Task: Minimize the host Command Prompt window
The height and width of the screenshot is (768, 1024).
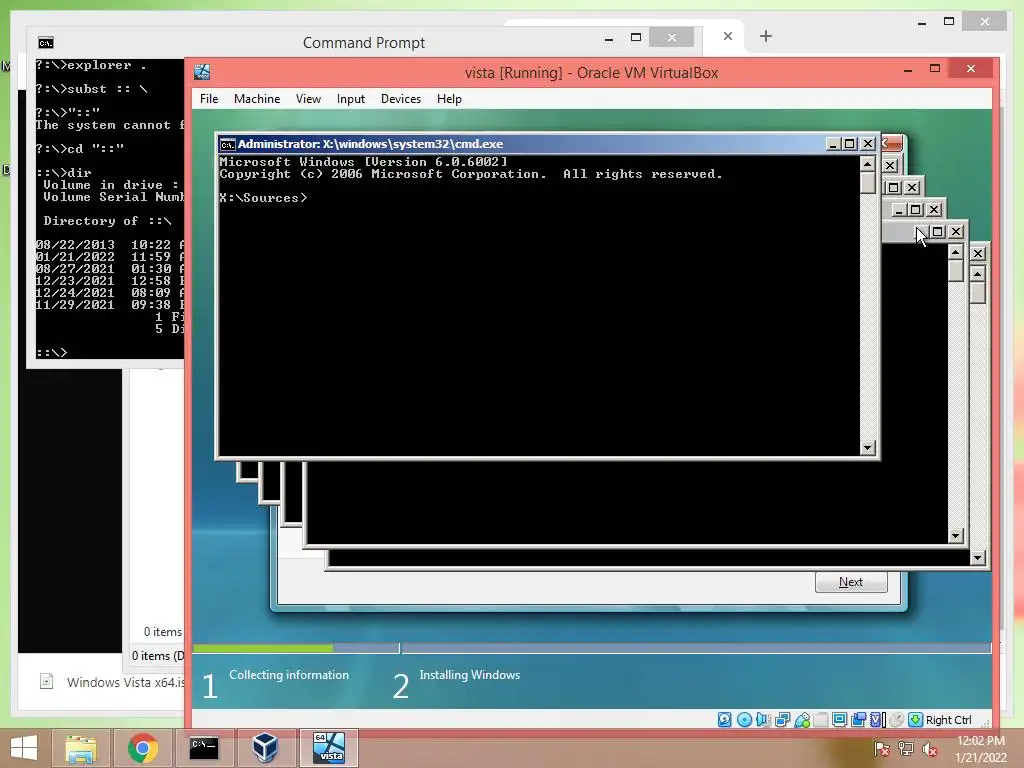Action: click(x=609, y=38)
